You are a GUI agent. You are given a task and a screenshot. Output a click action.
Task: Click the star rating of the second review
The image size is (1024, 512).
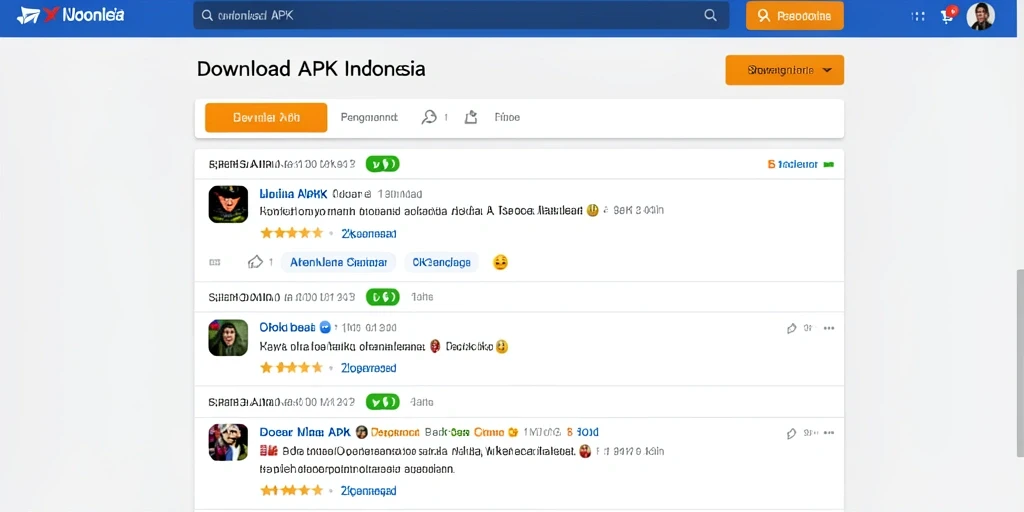point(292,368)
